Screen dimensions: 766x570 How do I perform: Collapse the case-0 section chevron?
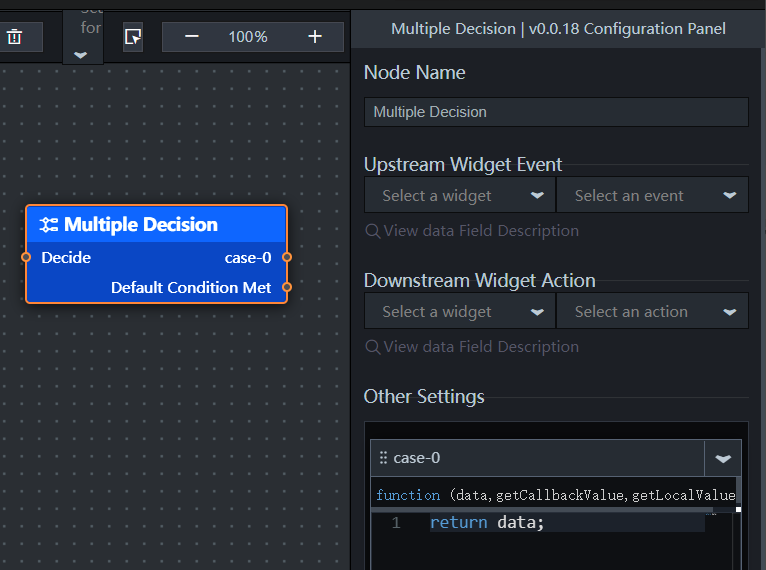coord(723,458)
